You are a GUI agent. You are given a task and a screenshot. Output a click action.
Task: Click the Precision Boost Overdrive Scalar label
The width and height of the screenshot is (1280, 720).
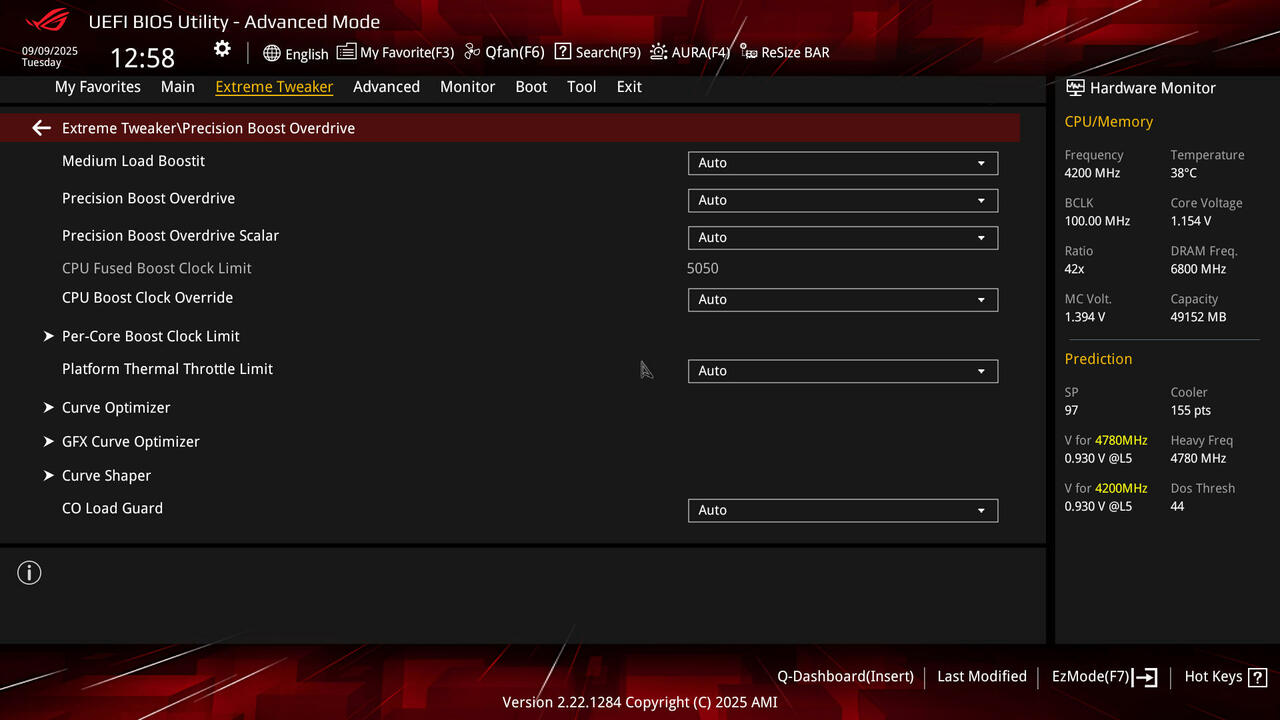click(x=170, y=236)
